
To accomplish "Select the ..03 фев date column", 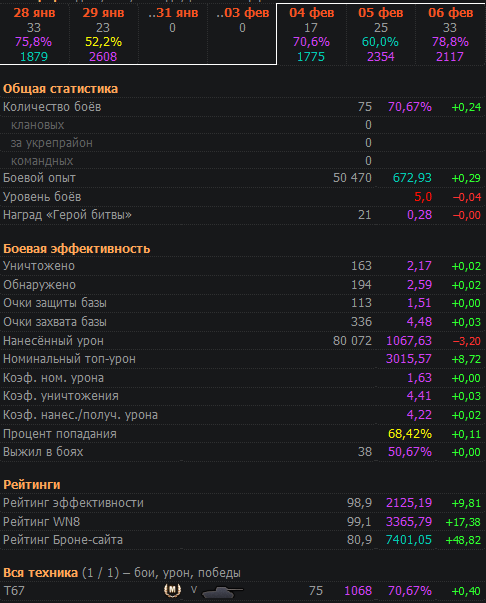I will click(242, 34).
